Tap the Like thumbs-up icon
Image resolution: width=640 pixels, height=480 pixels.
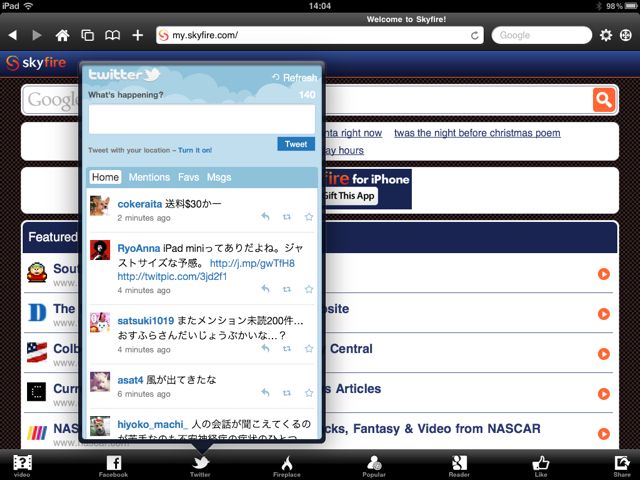pyautogui.click(x=541, y=466)
